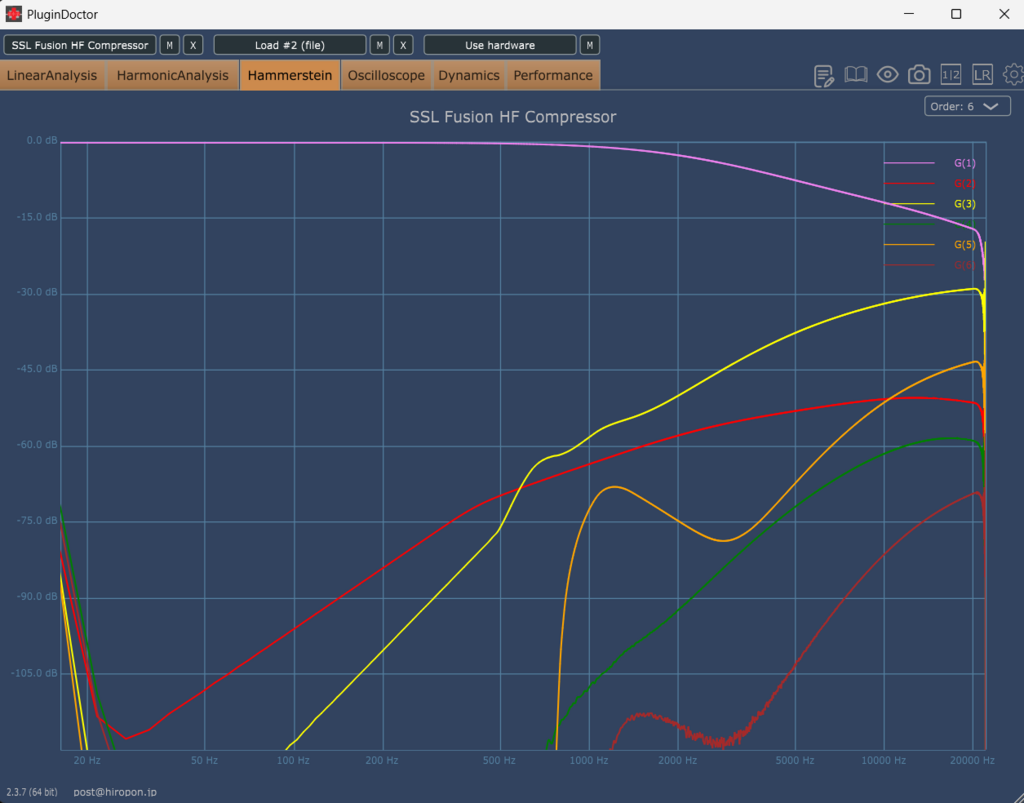This screenshot has width=1024, height=803.
Task: Toggle the G(5) legend label
Action: click(x=965, y=245)
